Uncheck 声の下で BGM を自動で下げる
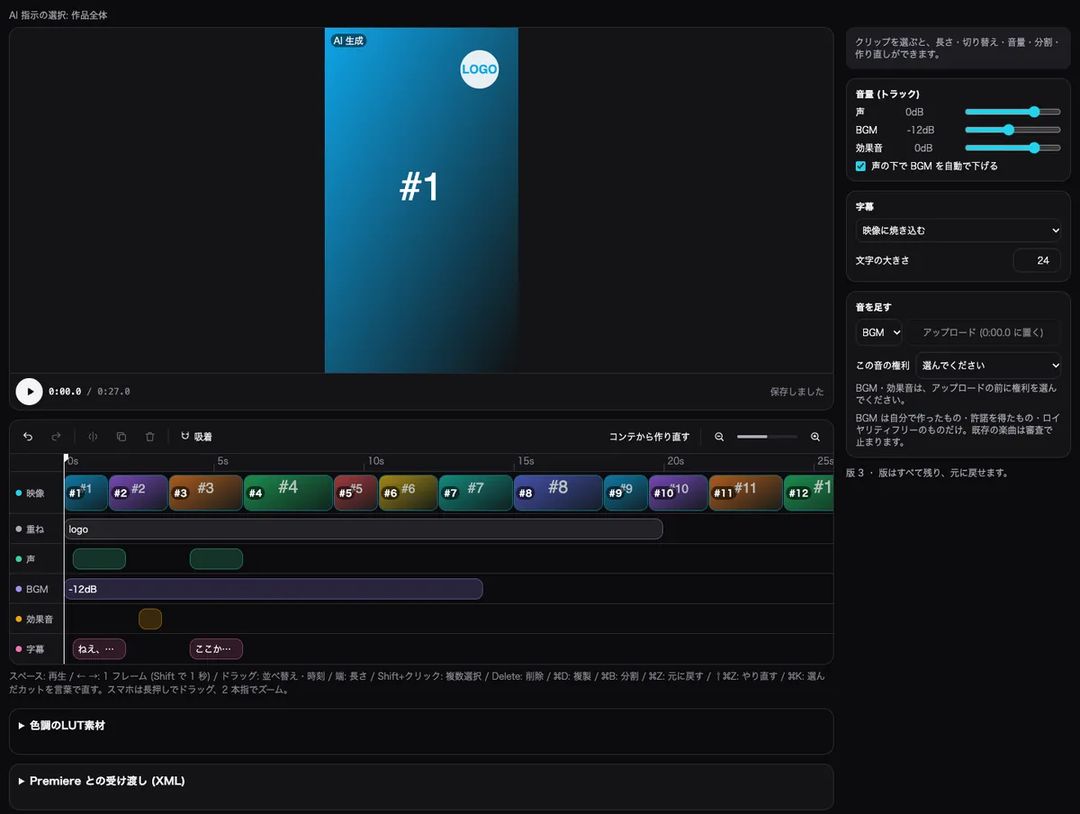Image resolution: width=1080 pixels, height=814 pixels. tap(860, 166)
